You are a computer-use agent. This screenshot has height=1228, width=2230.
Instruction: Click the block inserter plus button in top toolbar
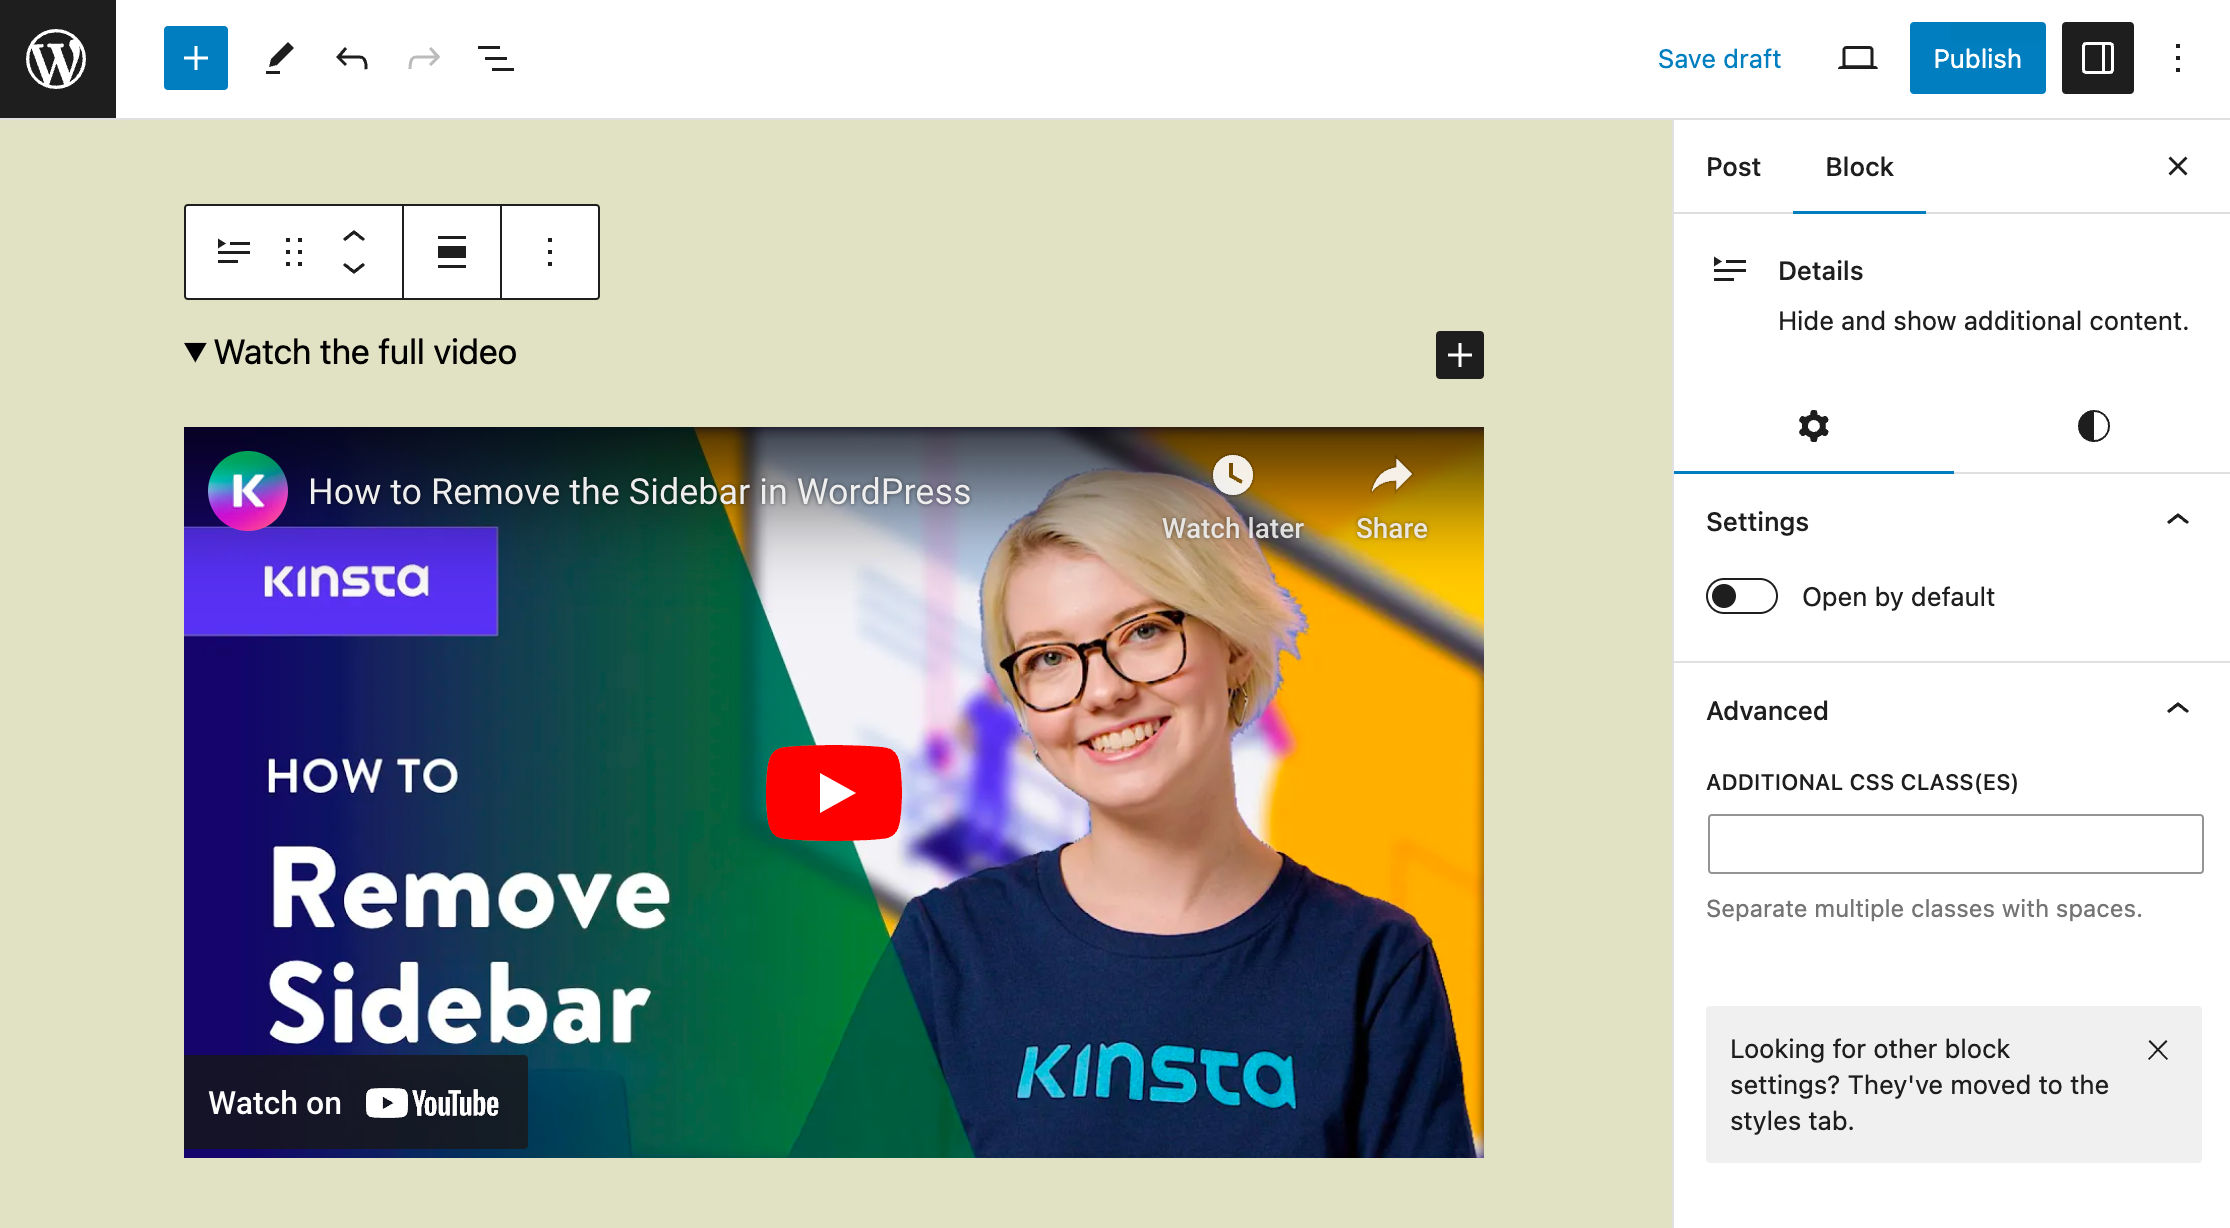coord(196,58)
